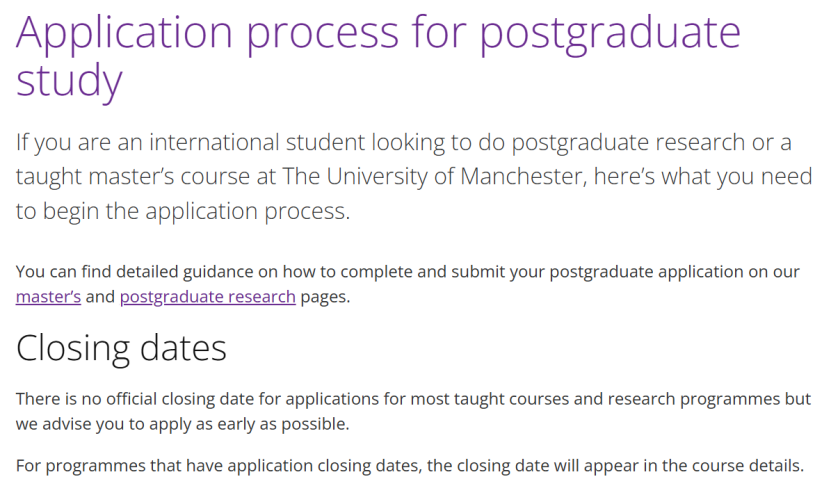
Task: Click the word 'study' in the title
Action: (69, 82)
